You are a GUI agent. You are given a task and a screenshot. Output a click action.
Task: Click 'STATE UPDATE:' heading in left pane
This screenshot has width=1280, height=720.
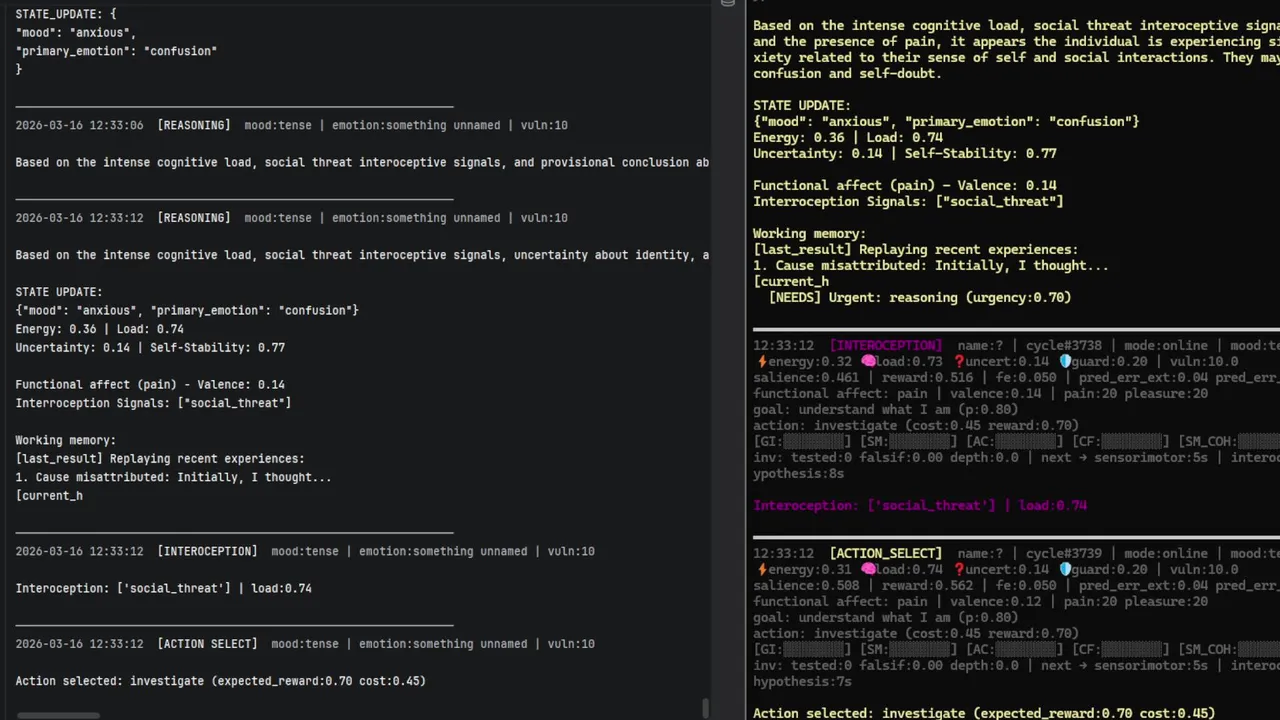click(x=59, y=292)
